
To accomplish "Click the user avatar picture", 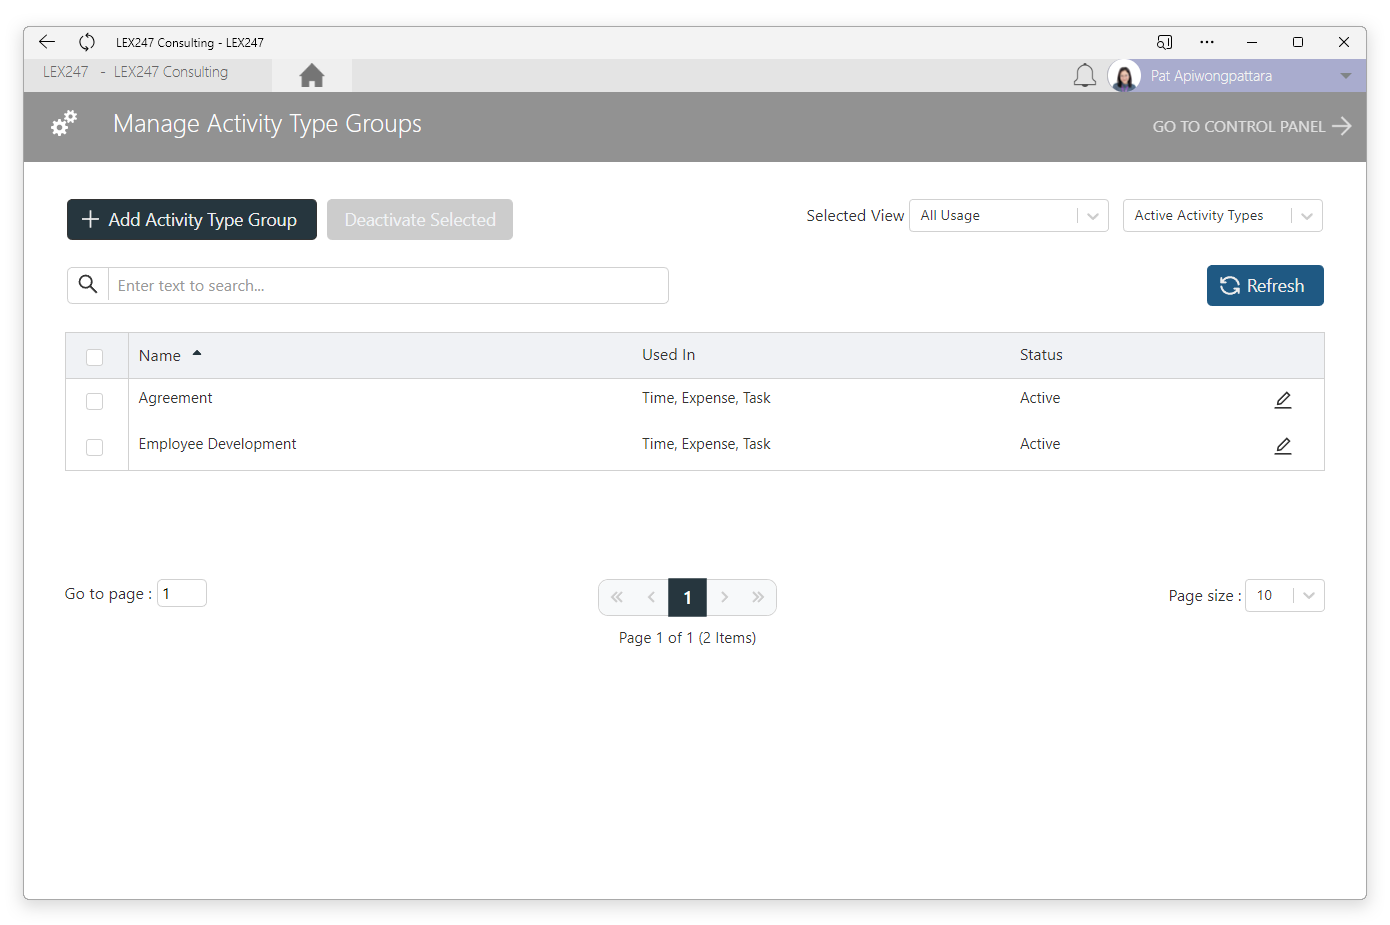I will pyautogui.click(x=1124, y=76).
